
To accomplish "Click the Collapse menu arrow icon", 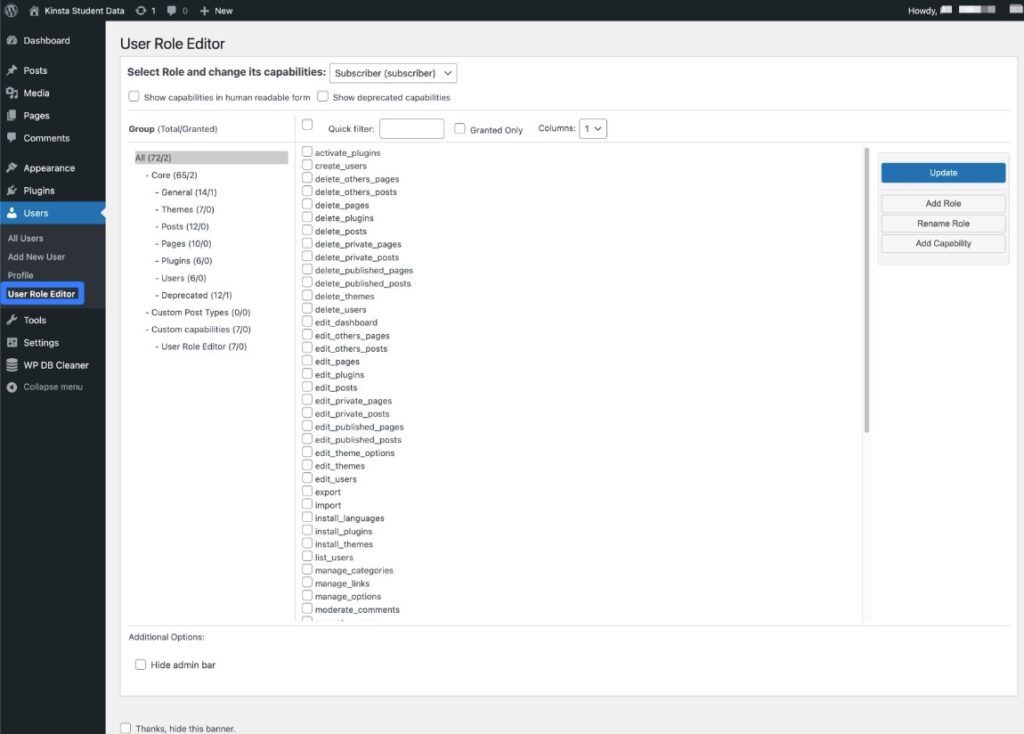I will pos(10,387).
